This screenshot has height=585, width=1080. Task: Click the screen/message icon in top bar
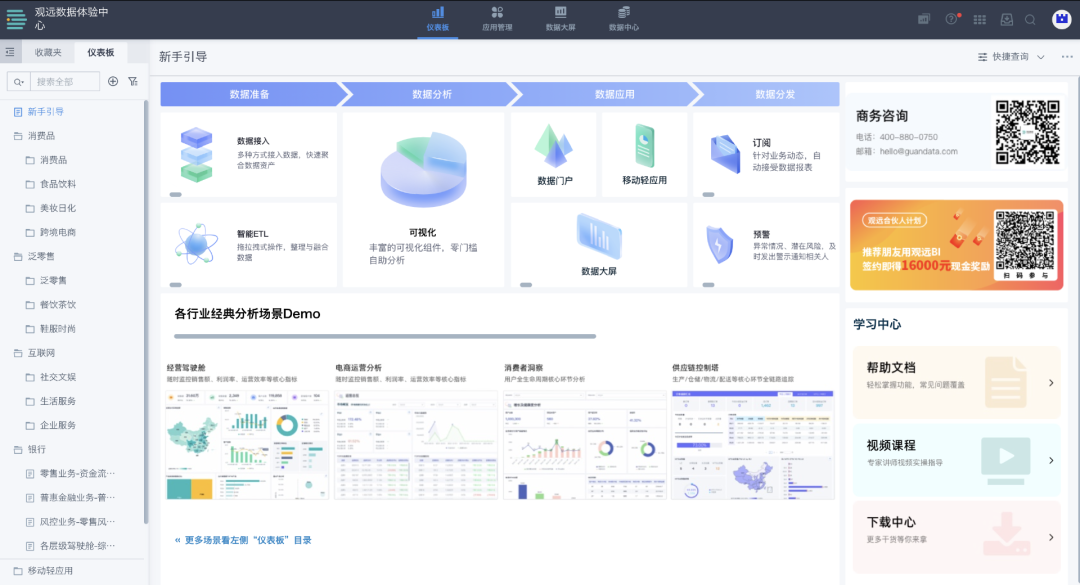point(924,19)
